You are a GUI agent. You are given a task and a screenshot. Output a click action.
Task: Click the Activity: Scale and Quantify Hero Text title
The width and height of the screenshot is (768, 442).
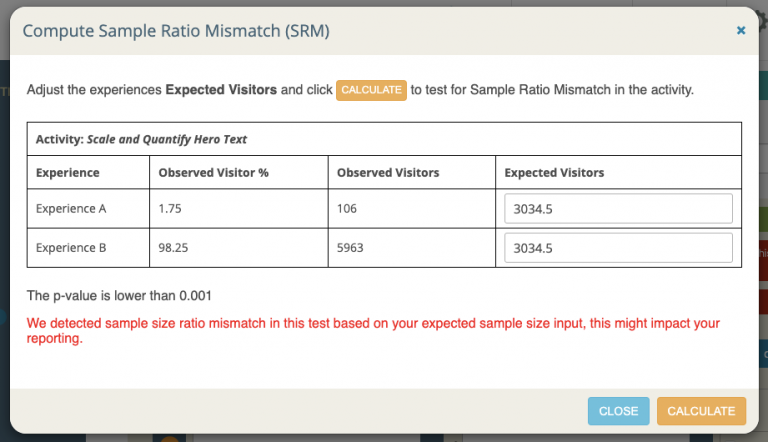point(141,139)
